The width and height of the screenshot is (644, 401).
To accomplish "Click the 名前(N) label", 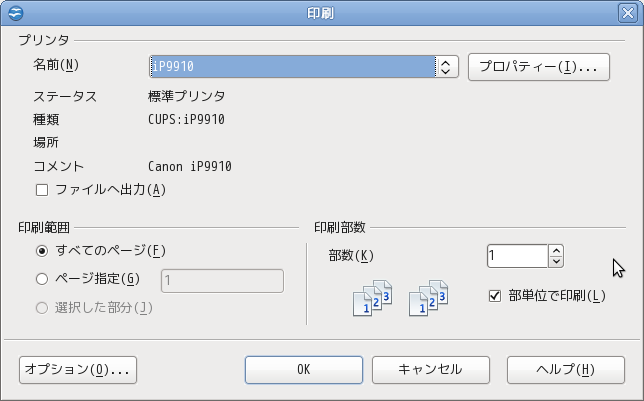I will pyautogui.click(x=56, y=65).
